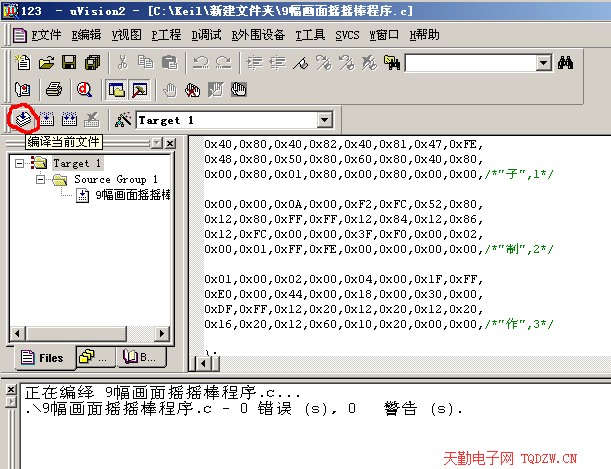Kill all breakpoints with the crossed hand icon
Viewport: 611px width, 469px height.
point(192,90)
